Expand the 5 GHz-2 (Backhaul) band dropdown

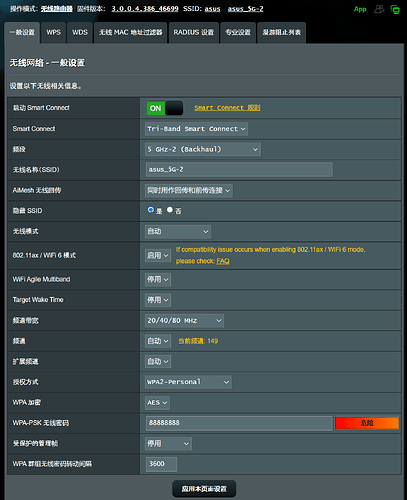(x=203, y=149)
